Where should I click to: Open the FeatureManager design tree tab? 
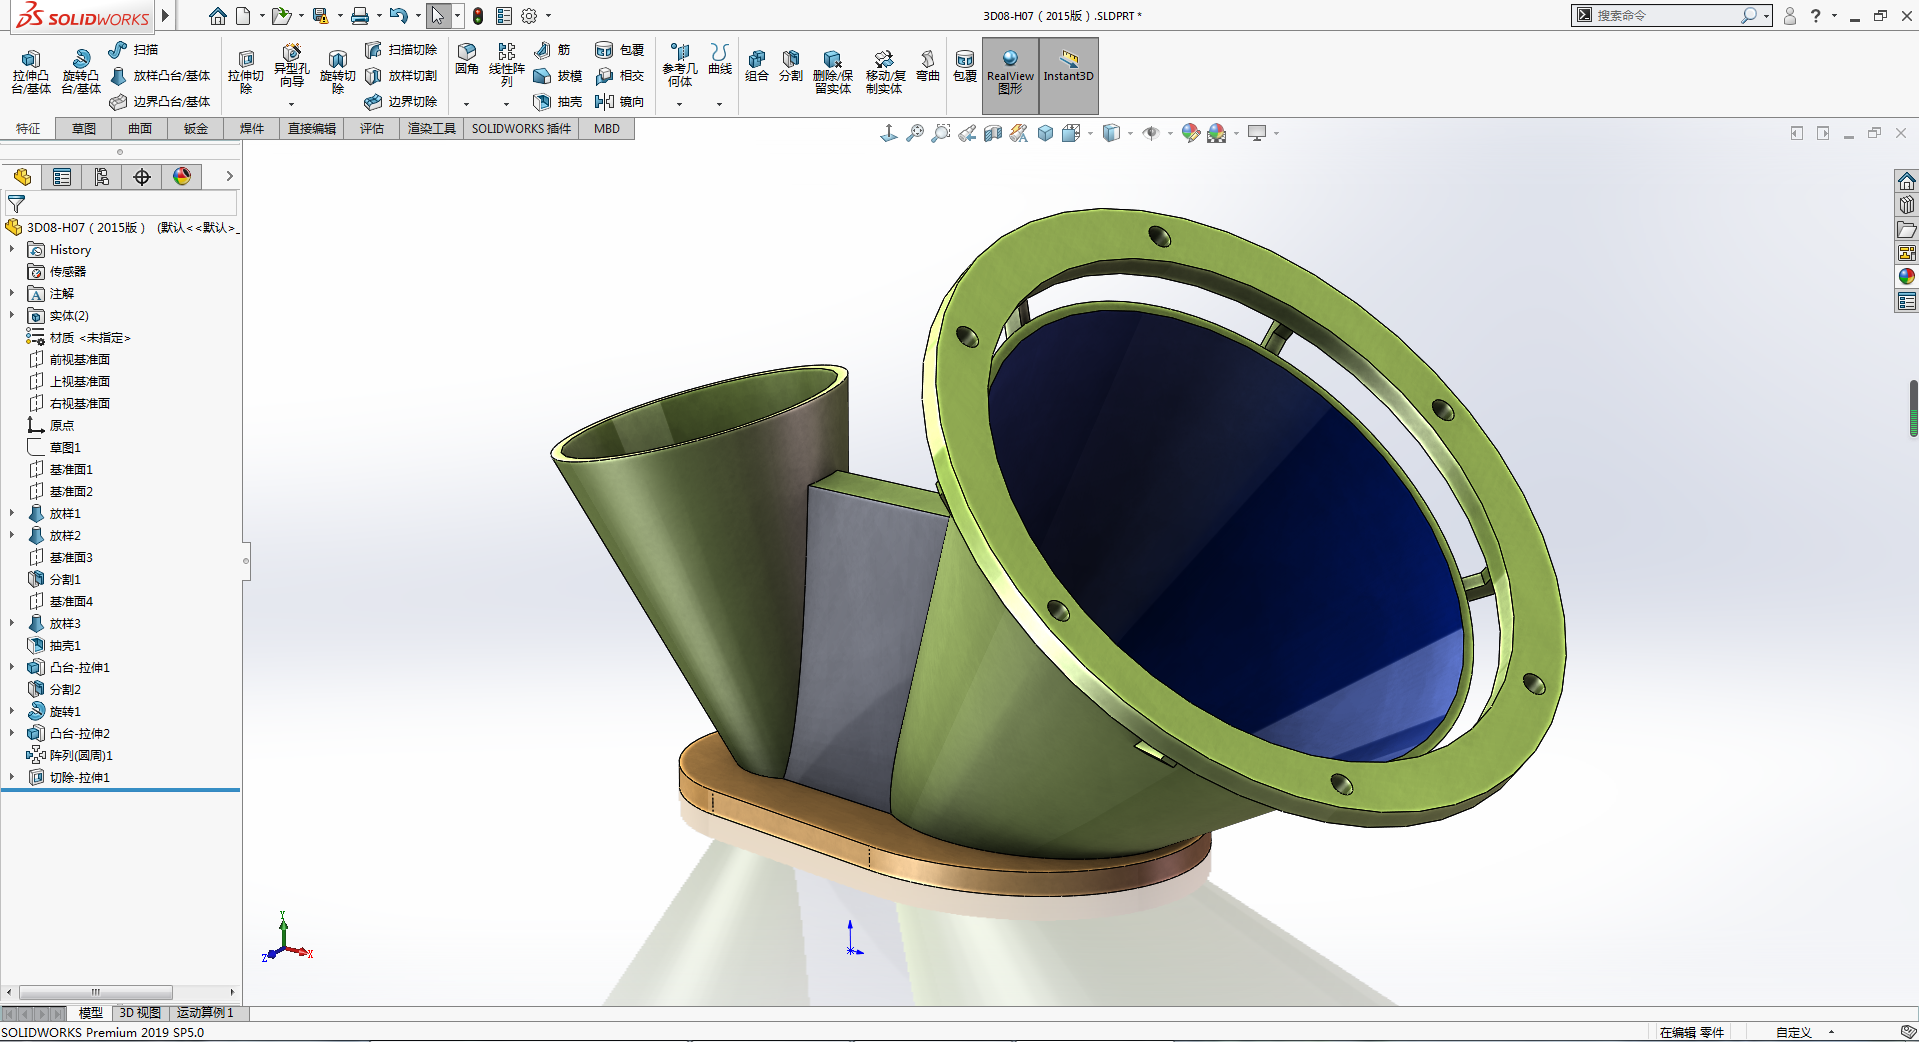click(22, 177)
